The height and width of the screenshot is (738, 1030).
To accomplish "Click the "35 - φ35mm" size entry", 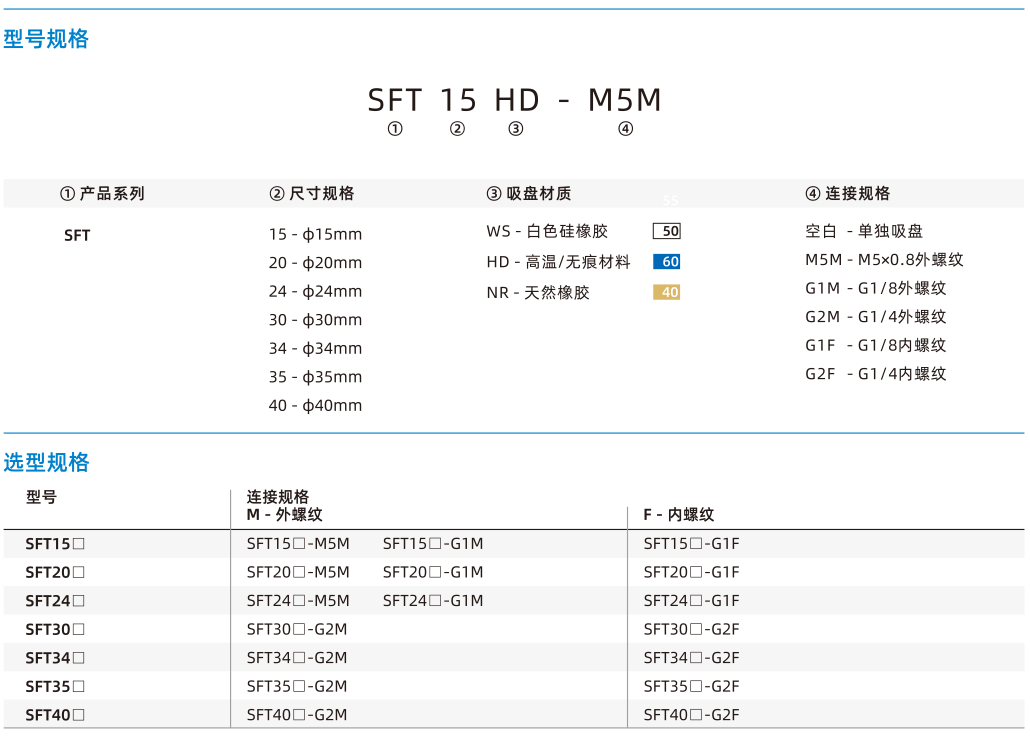I will [315, 377].
